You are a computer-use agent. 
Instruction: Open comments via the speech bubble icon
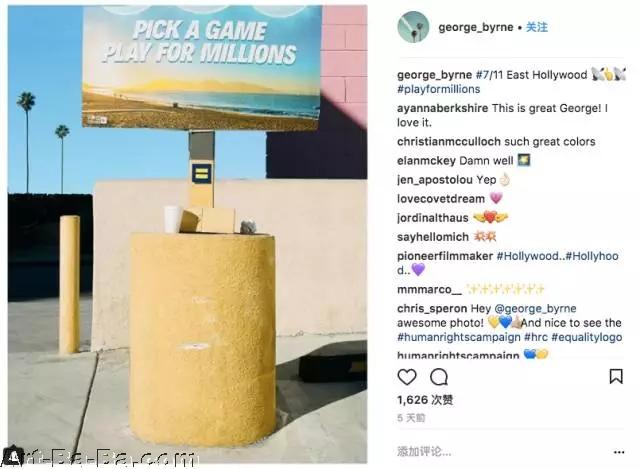coord(439,377)
